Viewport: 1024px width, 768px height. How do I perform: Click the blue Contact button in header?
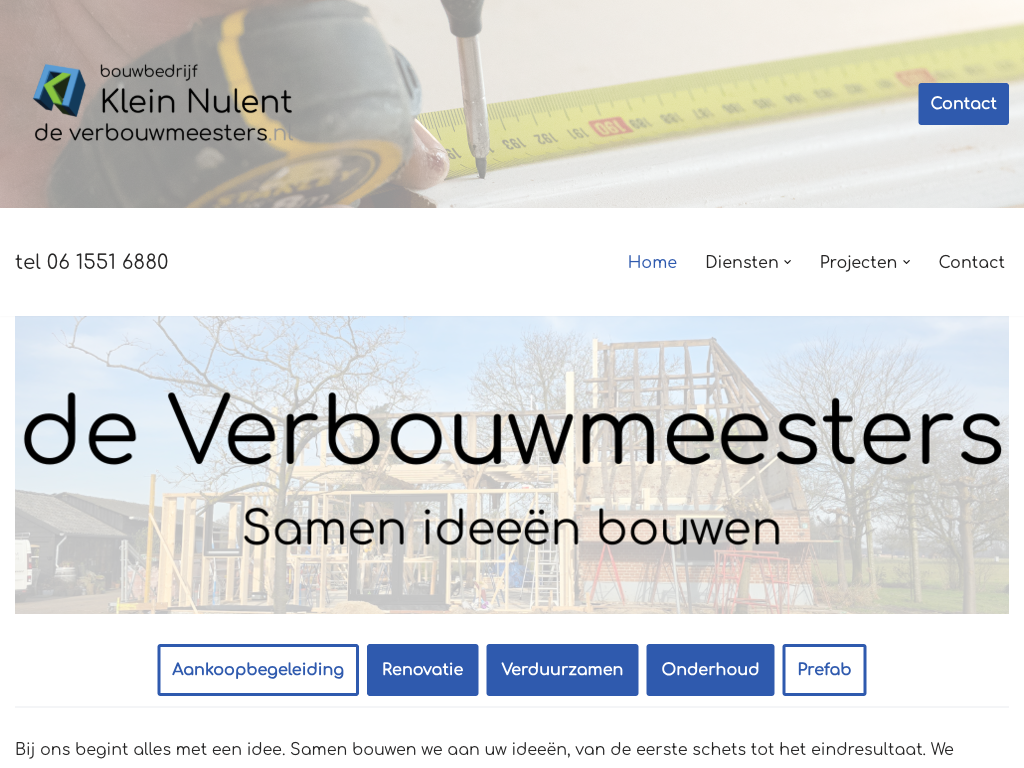tap(963, 103)
